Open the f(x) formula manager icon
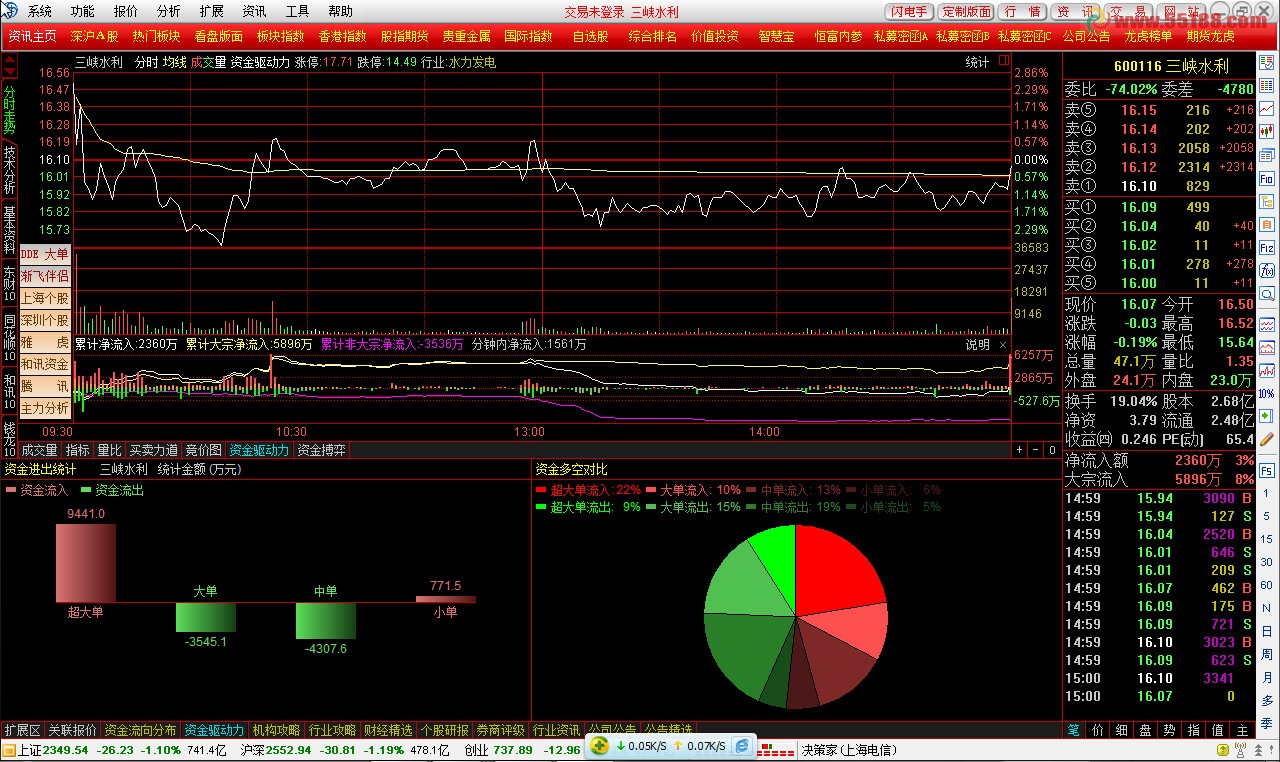The width and height of the screenshot is (1280, 762). click(x=1267, y=270)
